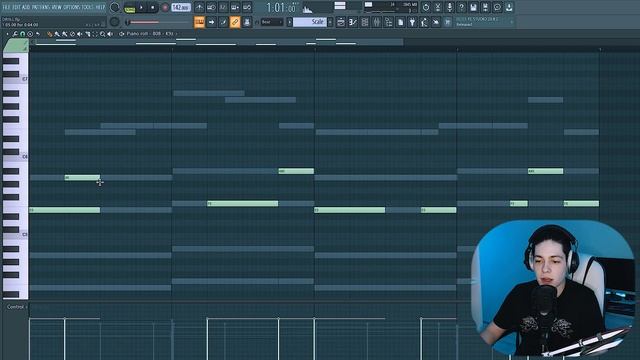Viewport: 640px width, 360px height.
Task: Toggle loop recording
Action: tap(247, 7)
